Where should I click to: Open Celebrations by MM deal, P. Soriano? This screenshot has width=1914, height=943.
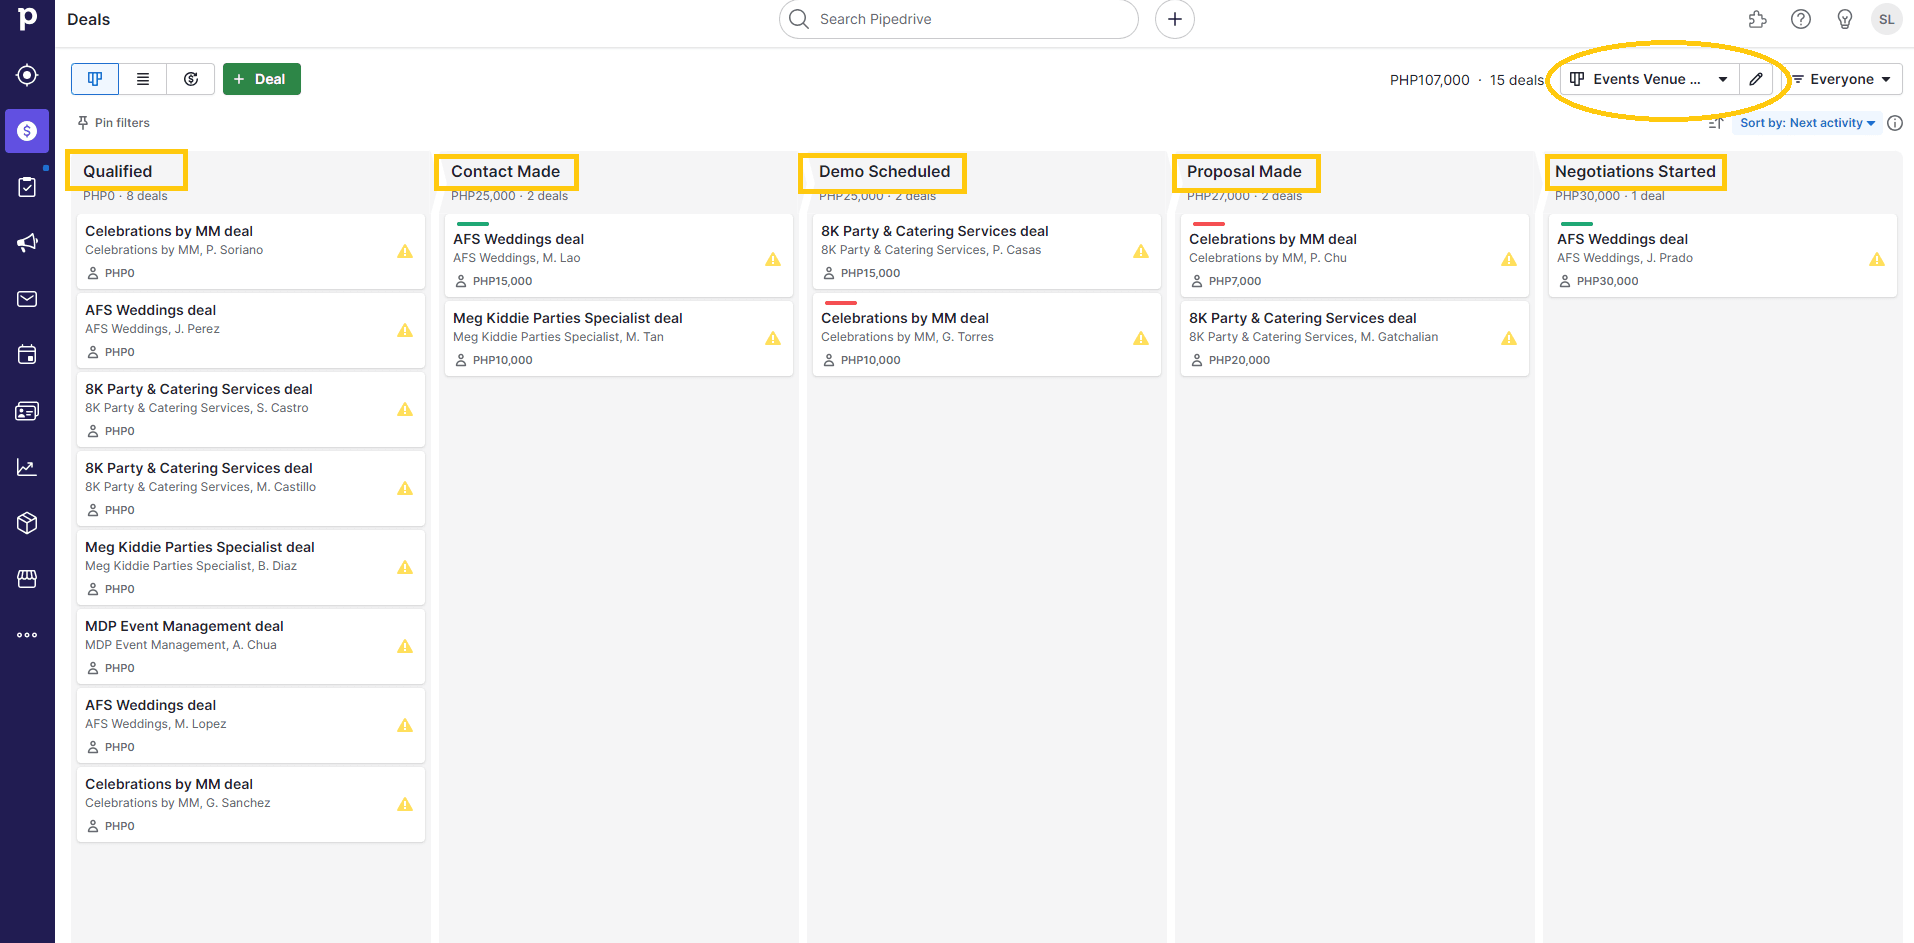tap(251, 251)
